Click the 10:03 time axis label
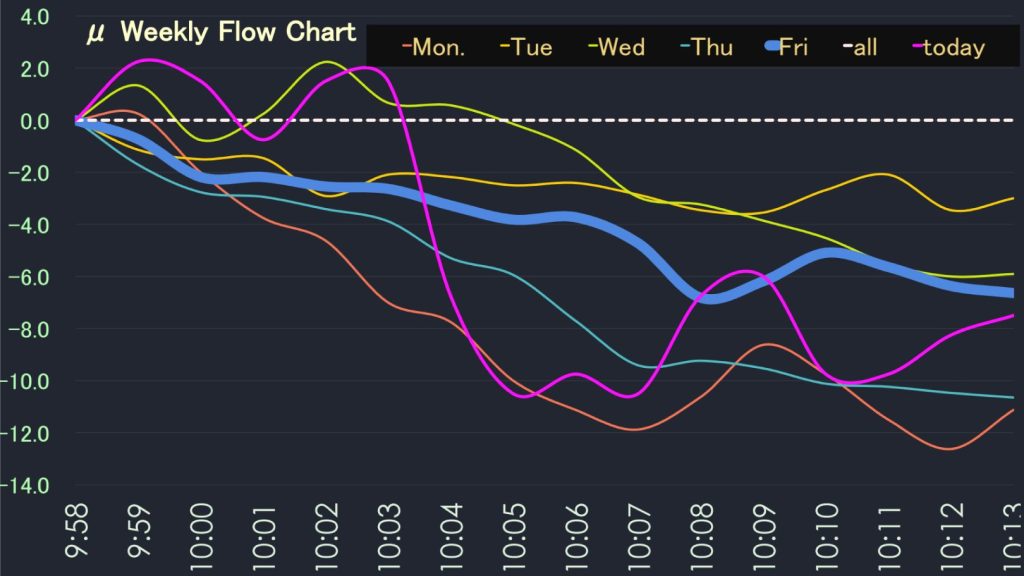Image resolution: width=1024 pixels, height=576 pixels. (x=390, y=536)
